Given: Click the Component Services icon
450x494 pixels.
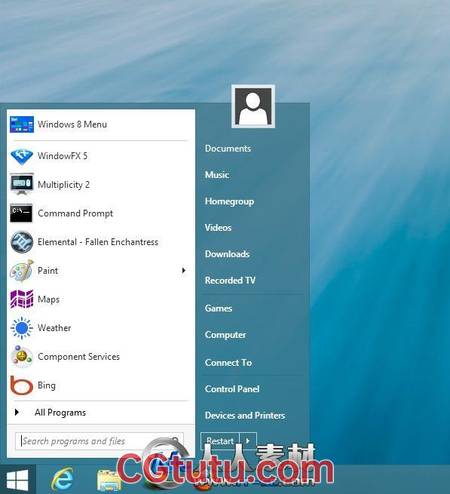Looking at the screenshot, I should point(22,357).
